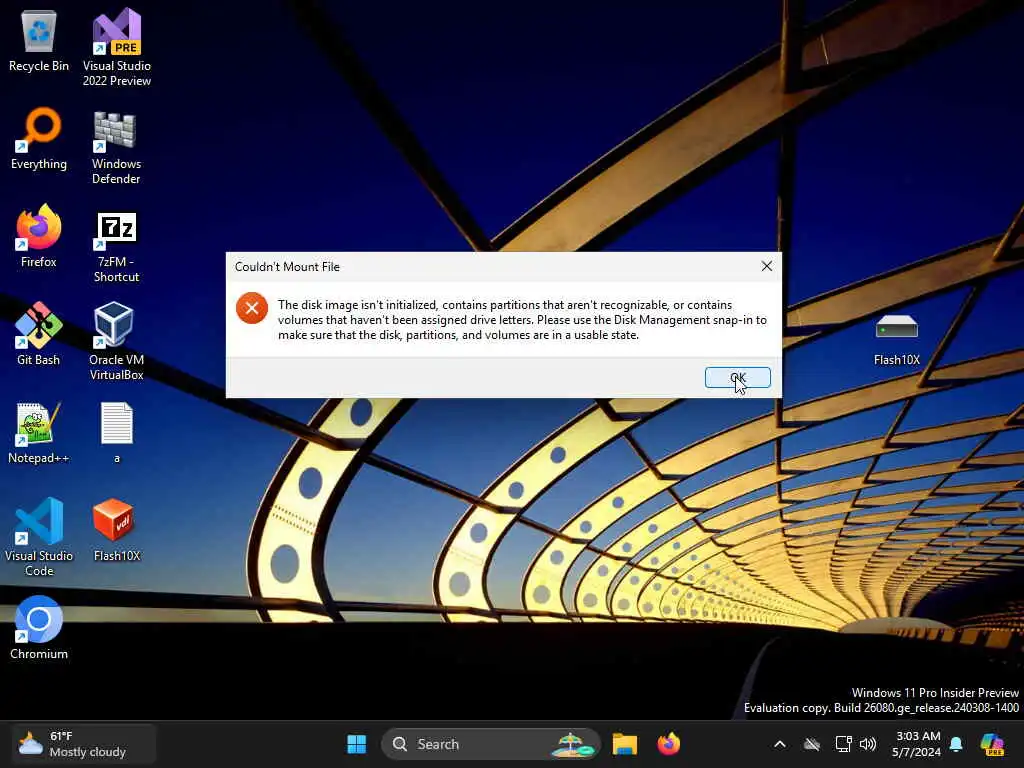Select the Visual Studio 2022 Preview shortcut
This screenshot has width=1024, height=768.
click(117, 48)
